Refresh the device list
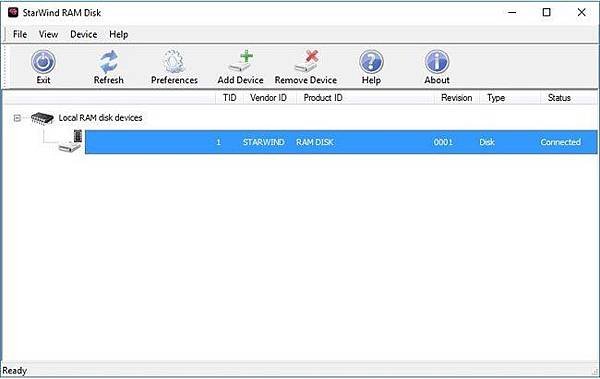 (x=109, y=62)
